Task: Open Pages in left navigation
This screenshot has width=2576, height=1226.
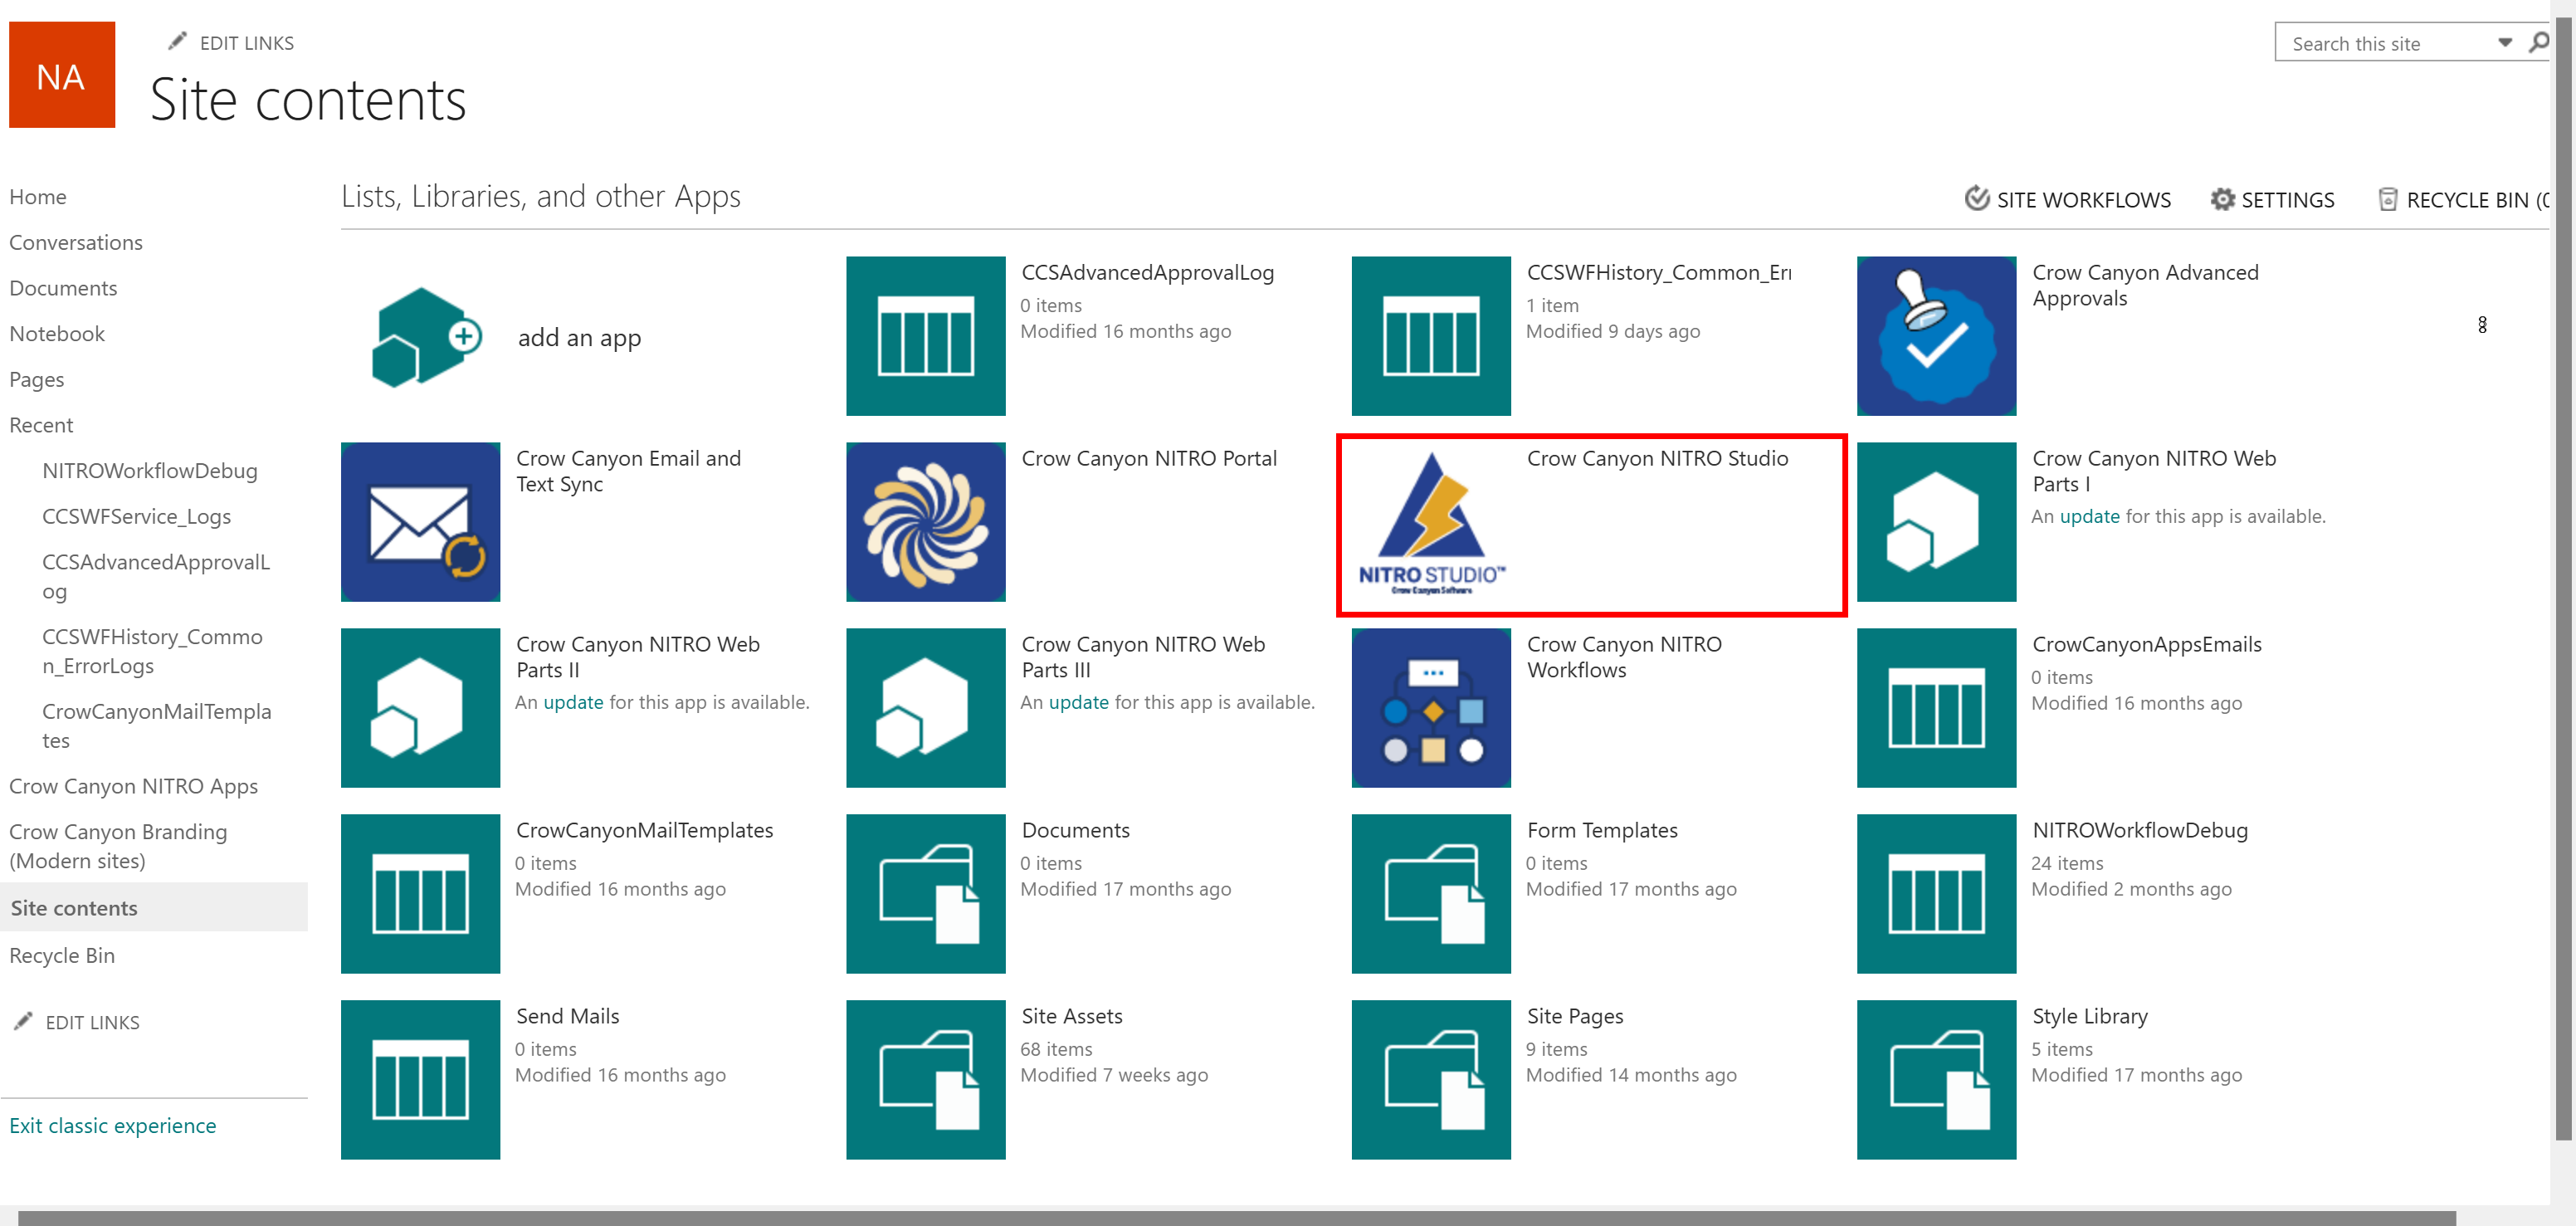Action: [37, 380]
